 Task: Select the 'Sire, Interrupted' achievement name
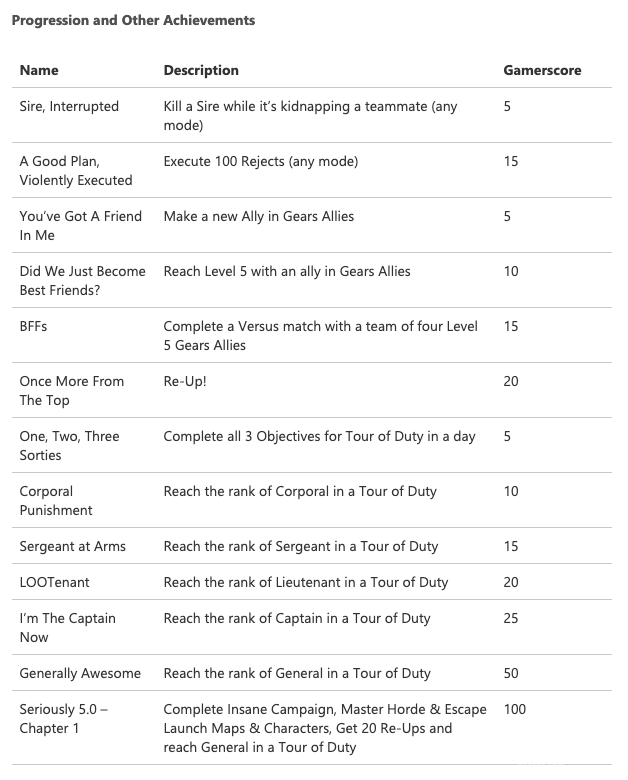(x=69, y=106)
